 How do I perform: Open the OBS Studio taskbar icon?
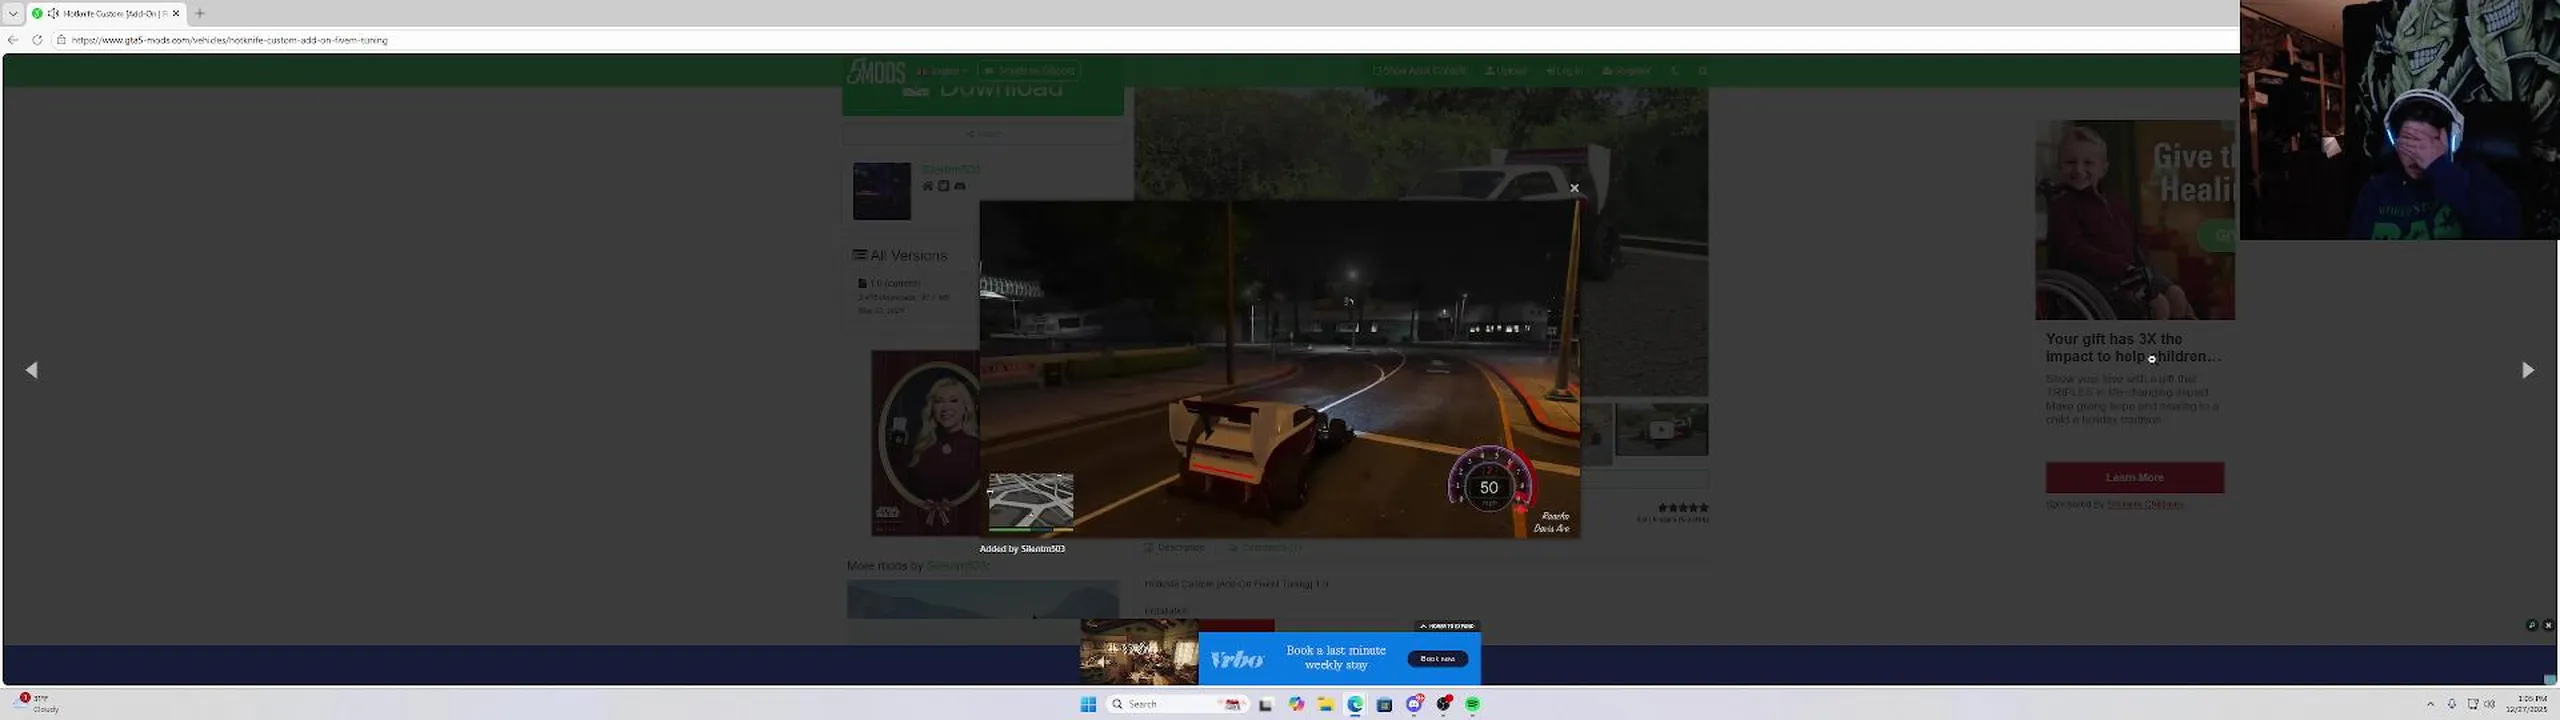tap(1443, 704)
